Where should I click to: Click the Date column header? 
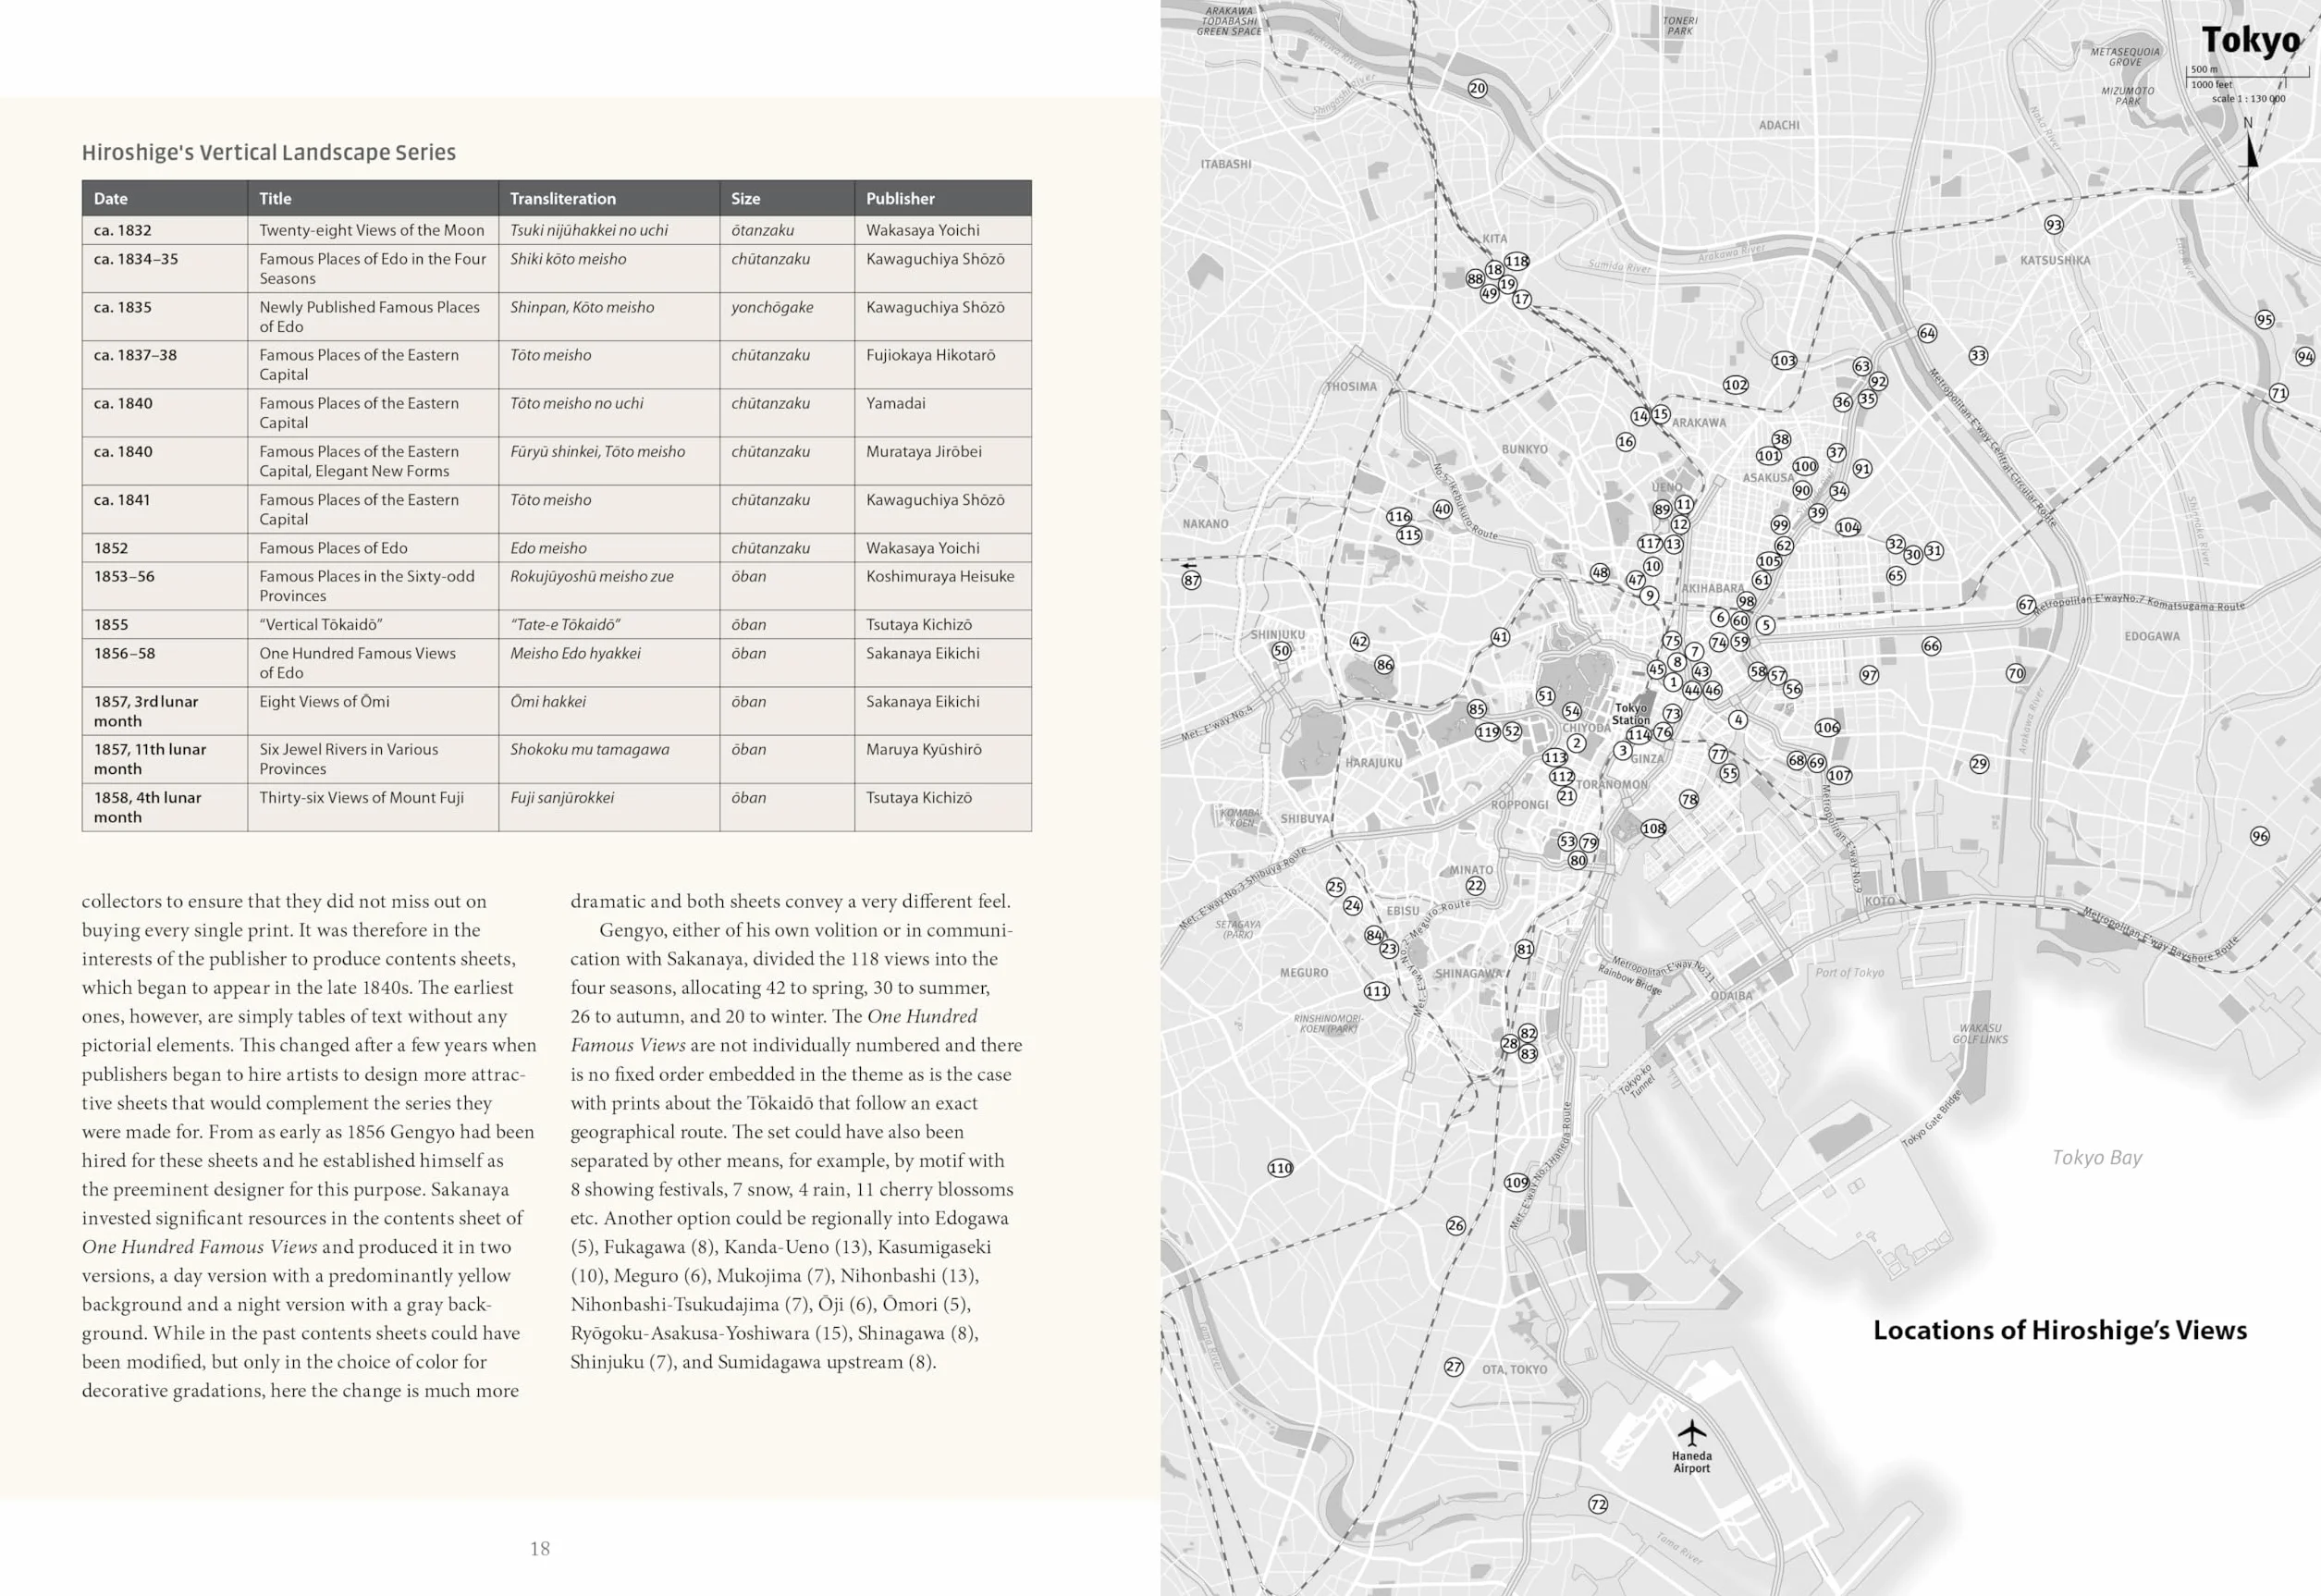pos(164,198)
